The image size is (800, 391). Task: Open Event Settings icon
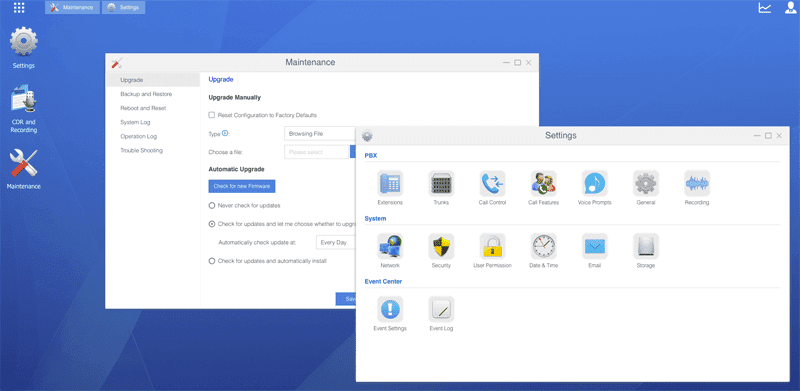click(390, 309)
